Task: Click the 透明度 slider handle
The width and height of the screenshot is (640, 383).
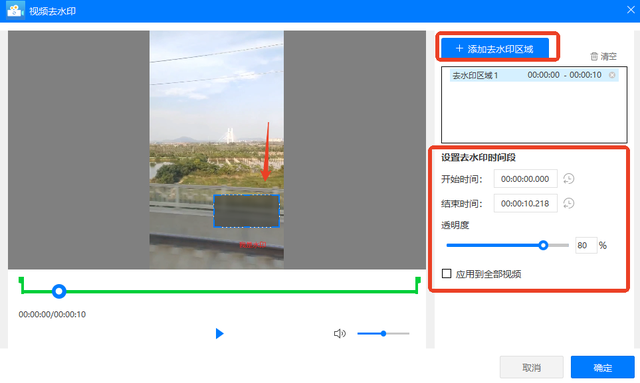Action: click(x=543, y=245)
